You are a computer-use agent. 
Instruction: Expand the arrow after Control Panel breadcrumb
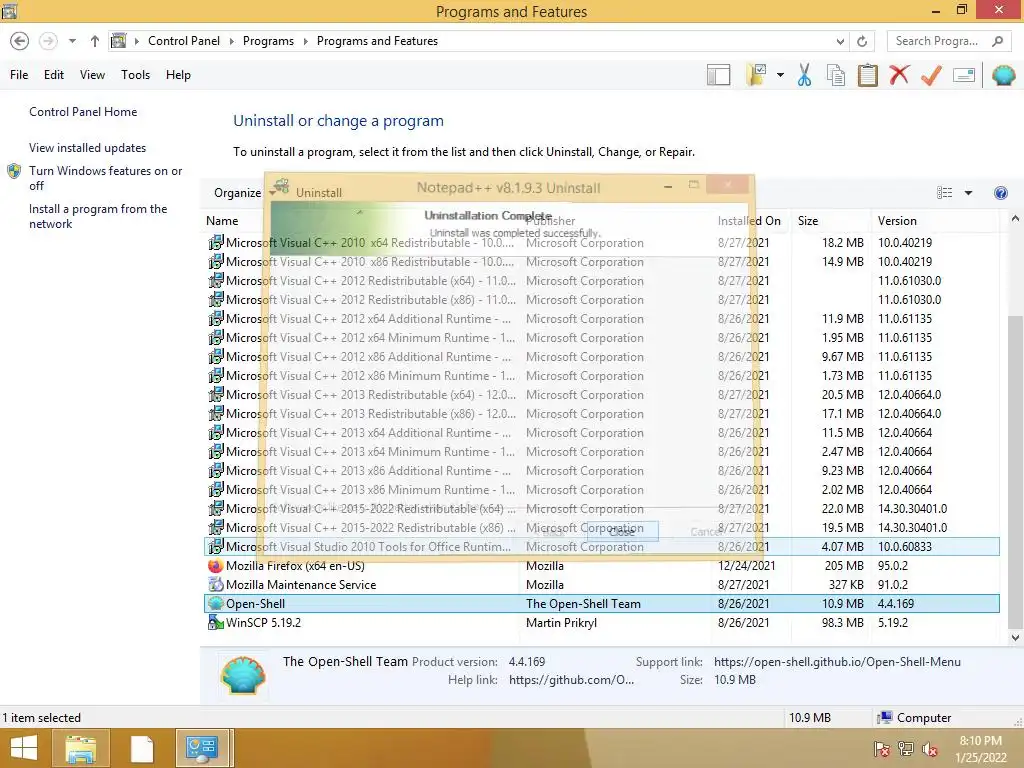coord(231,41)
